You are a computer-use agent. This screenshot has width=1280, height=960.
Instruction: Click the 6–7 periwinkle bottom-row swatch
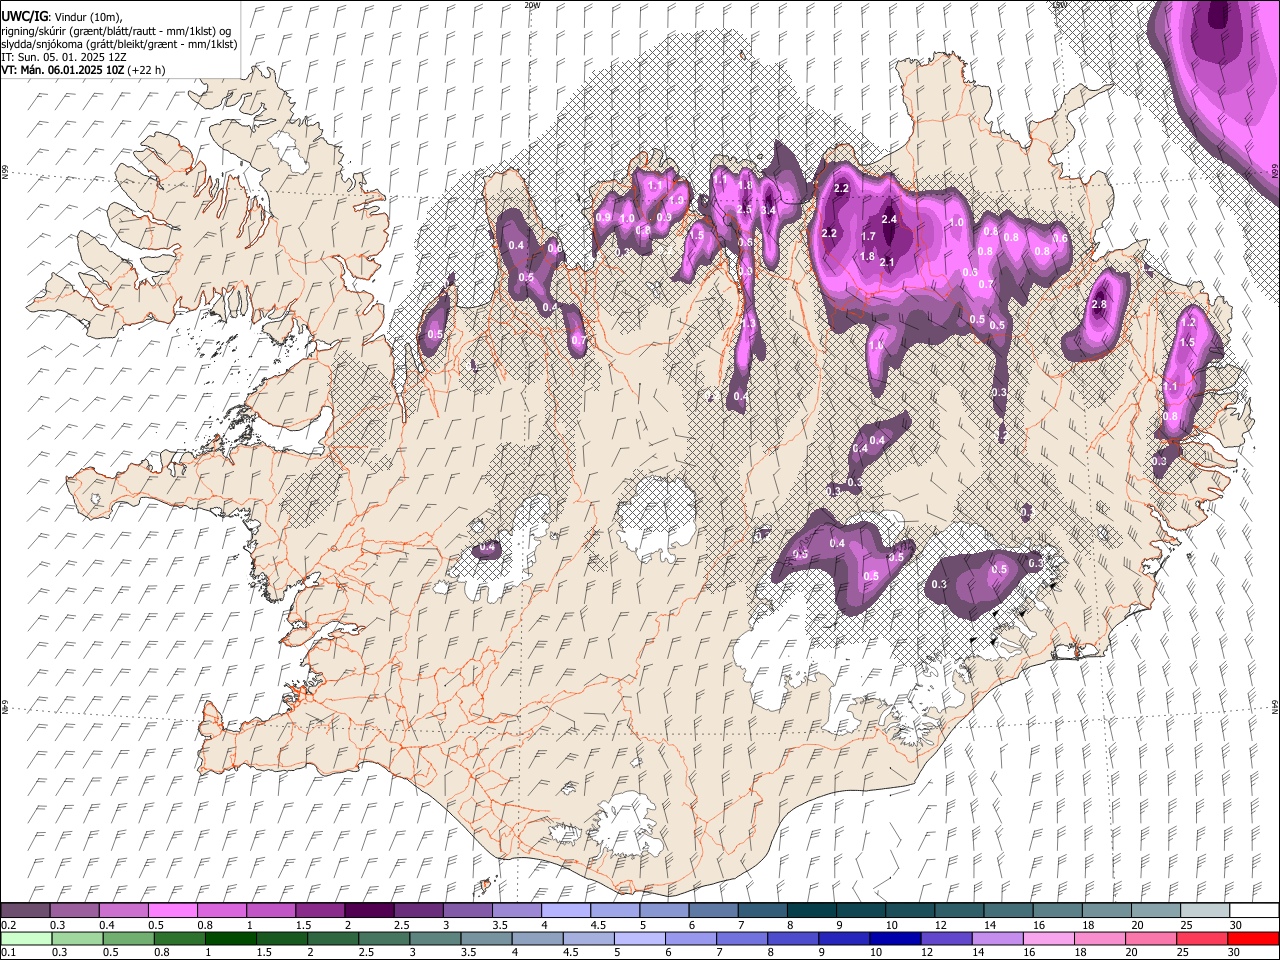pos(690,938)
